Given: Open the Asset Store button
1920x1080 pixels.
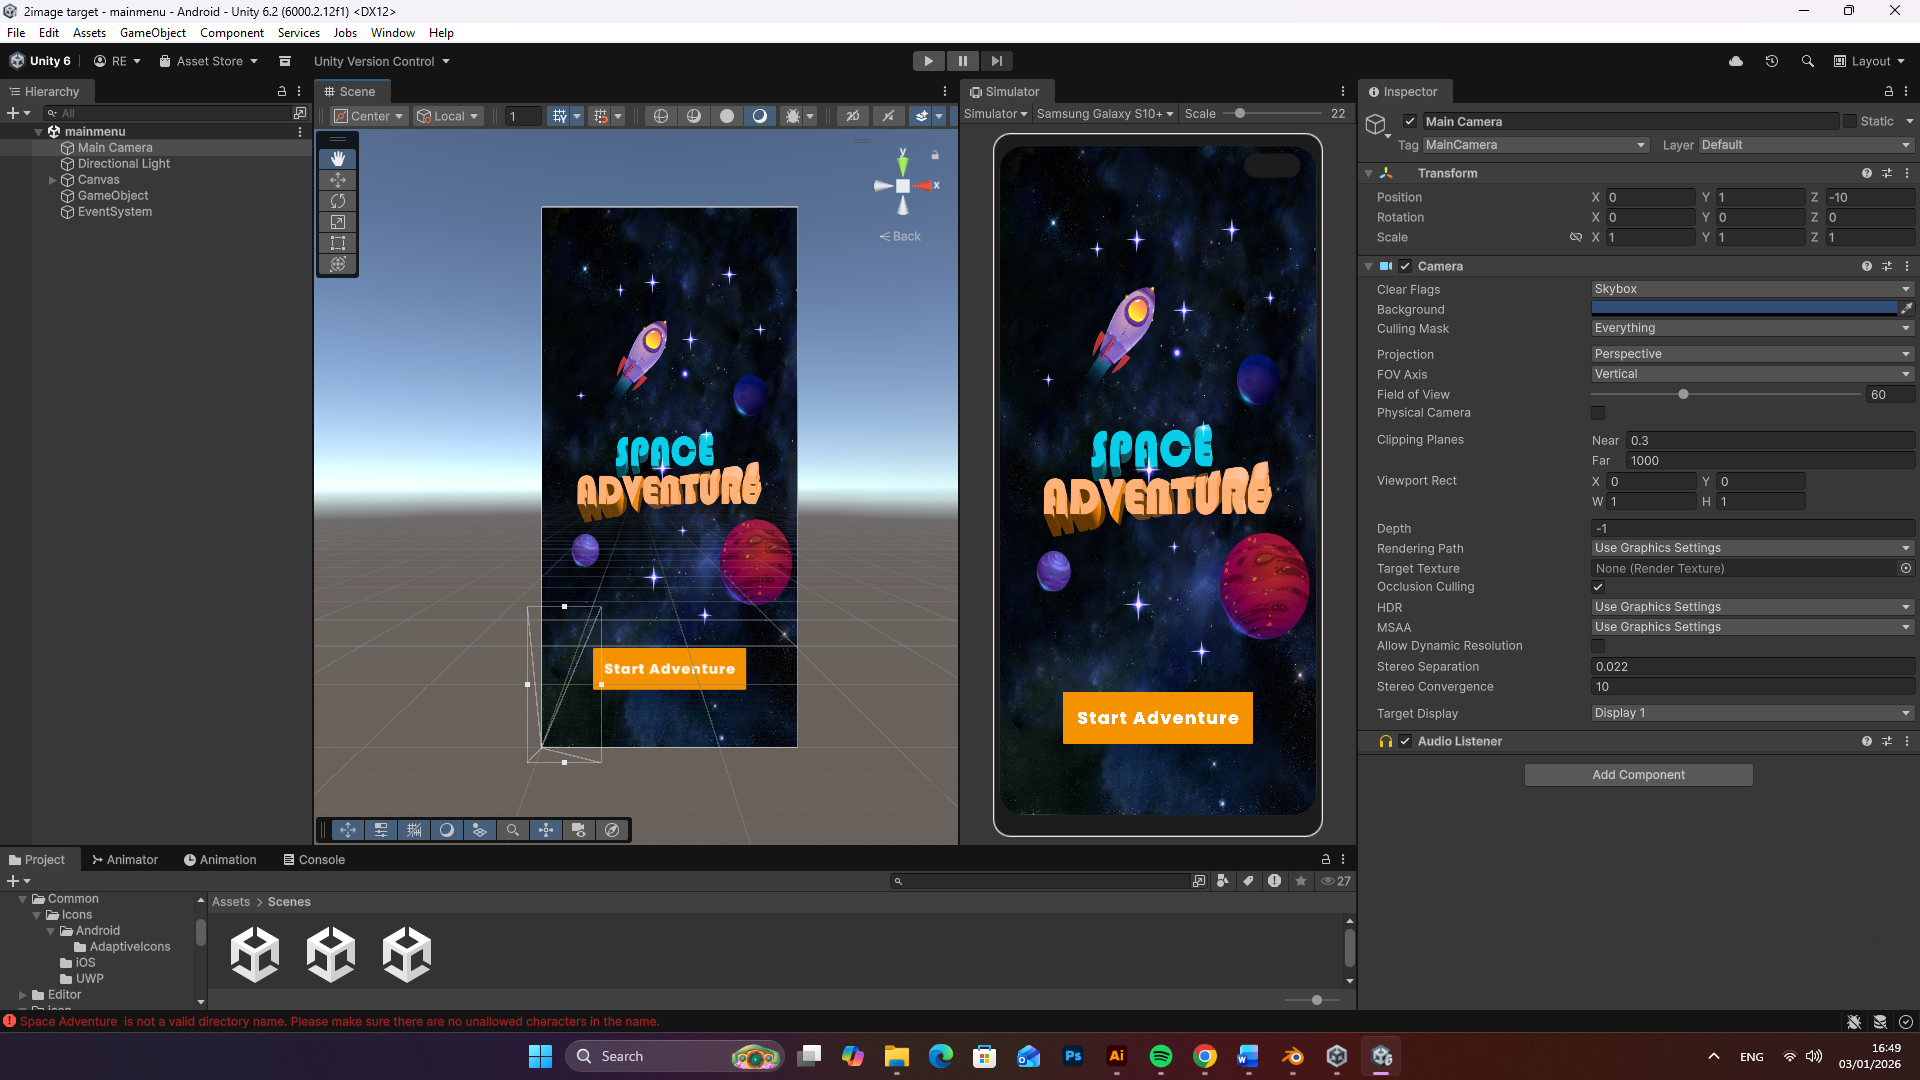Looking at the screenshot, I should (209, 61).
